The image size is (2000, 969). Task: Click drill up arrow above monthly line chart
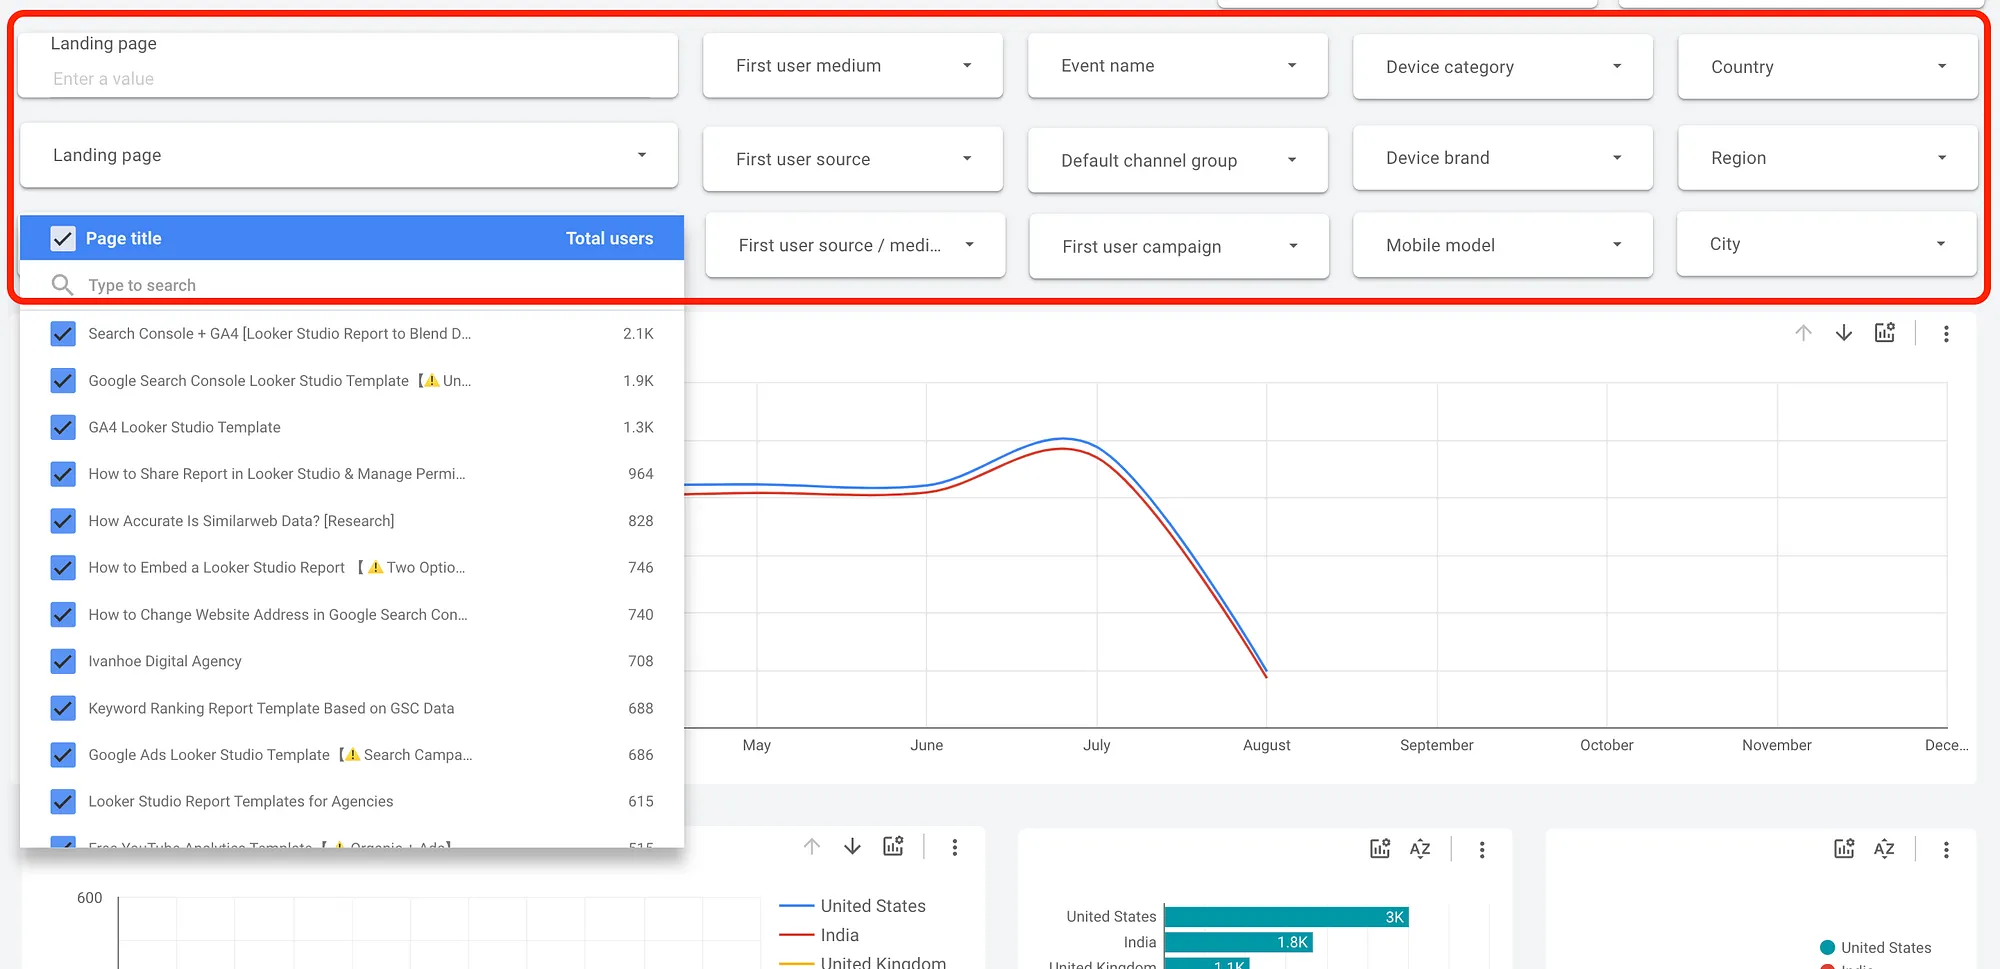[x=1803, y=333]
